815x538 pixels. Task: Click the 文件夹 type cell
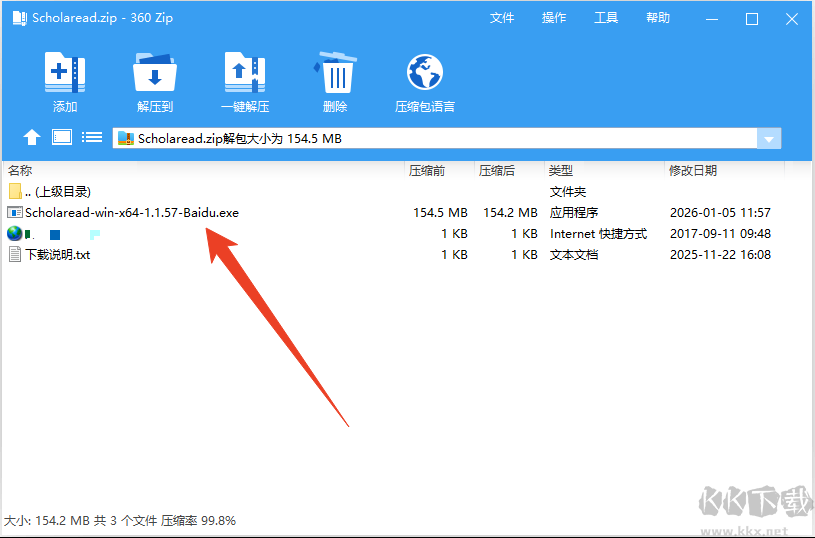[x=568, y=192]
